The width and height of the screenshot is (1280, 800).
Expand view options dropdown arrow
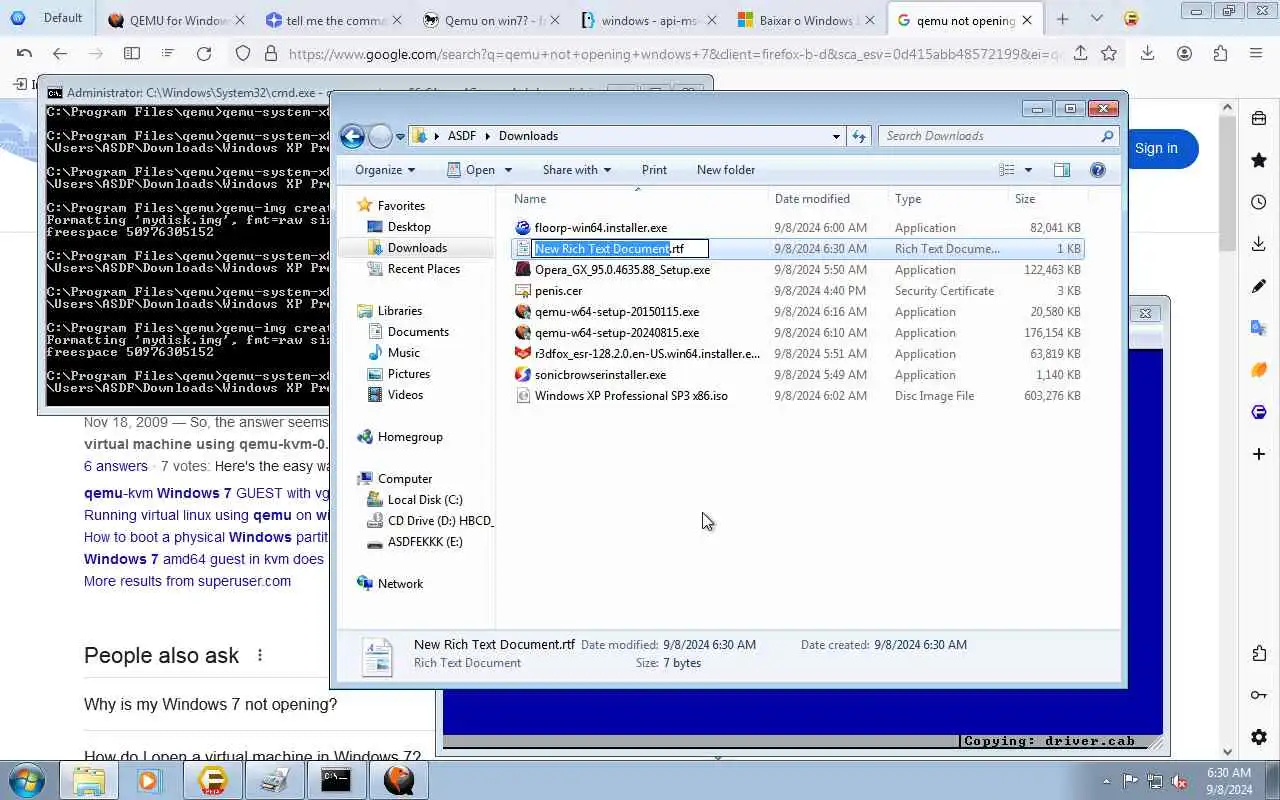pyautogui.click(x=1028, y=170)
